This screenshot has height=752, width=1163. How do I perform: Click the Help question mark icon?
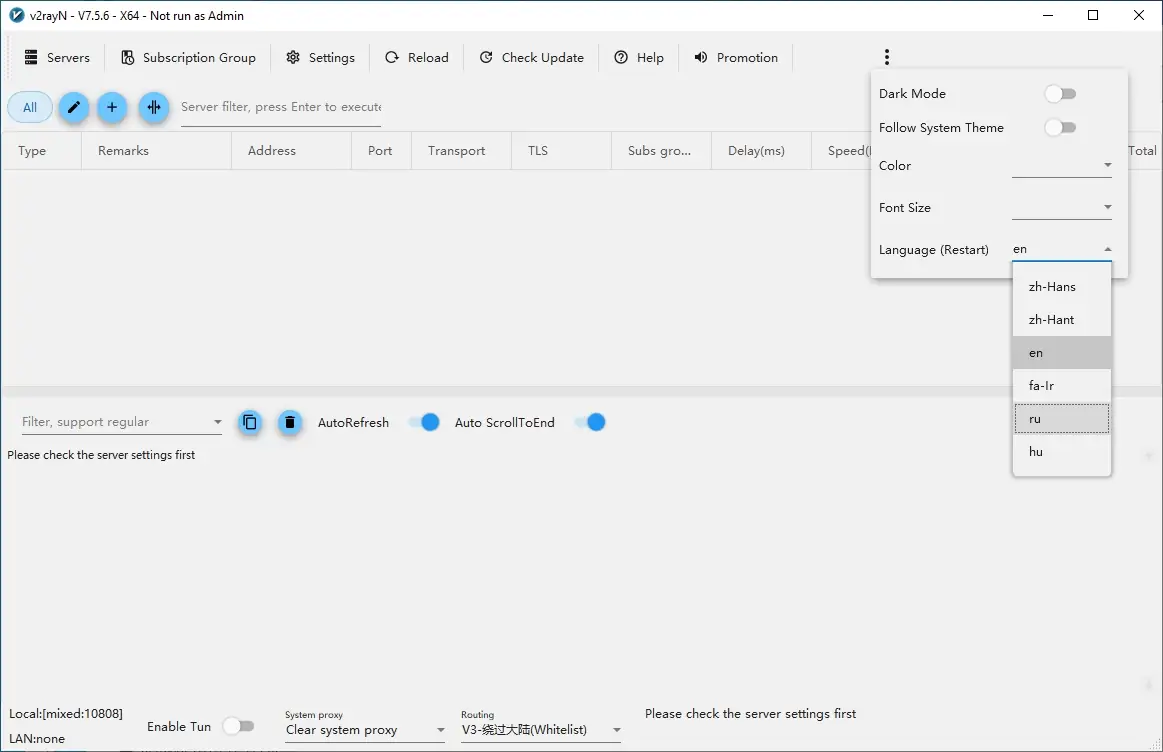(x=621, y=57)
